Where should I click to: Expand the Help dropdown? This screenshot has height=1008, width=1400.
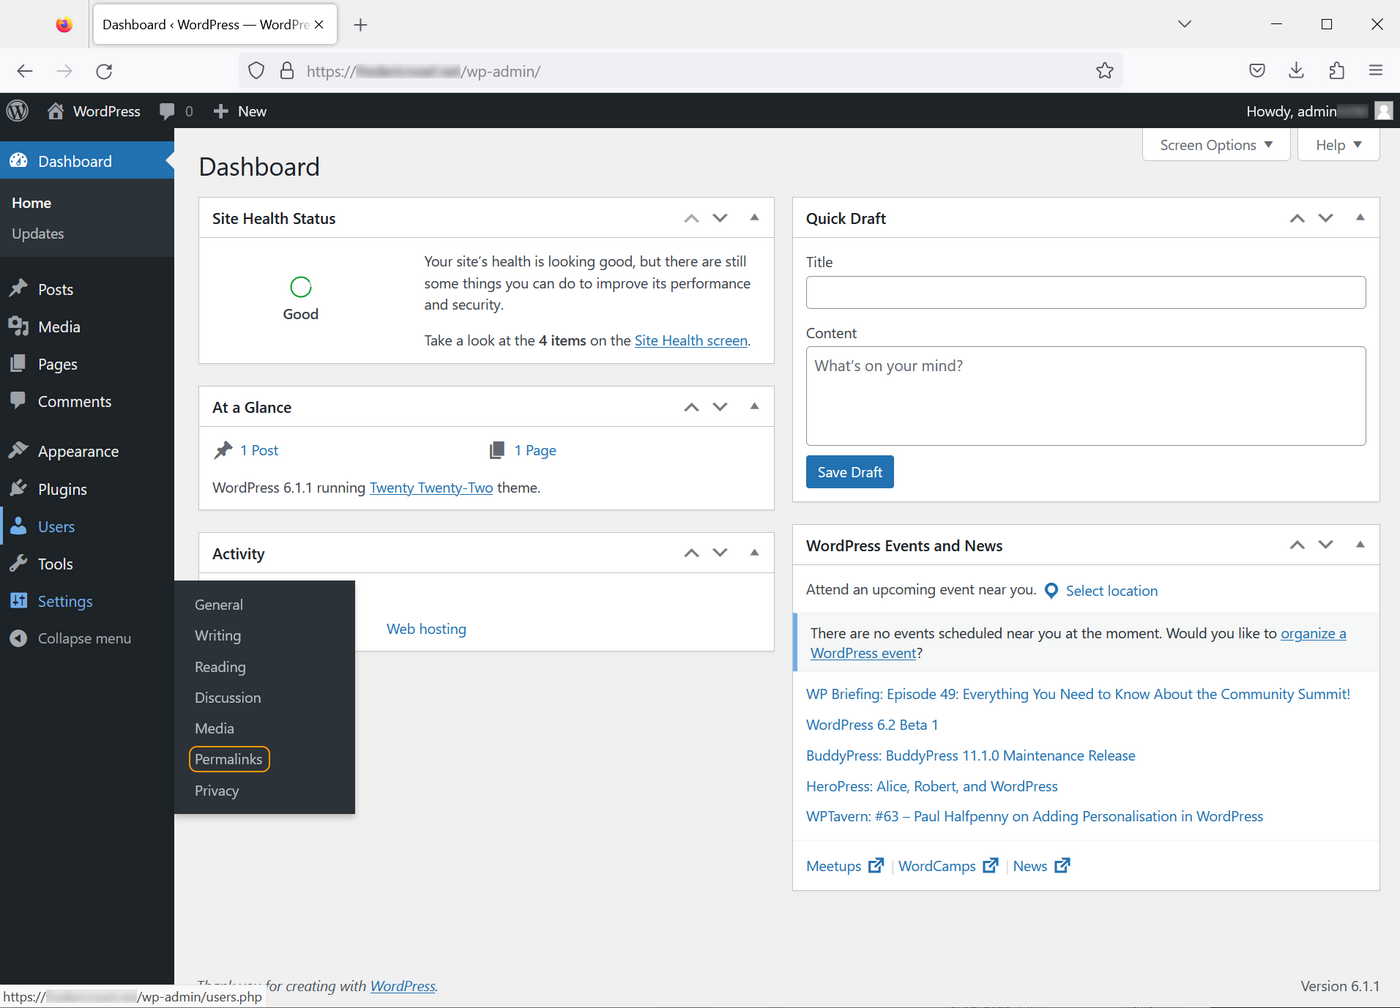click(x=1338, y=144)
